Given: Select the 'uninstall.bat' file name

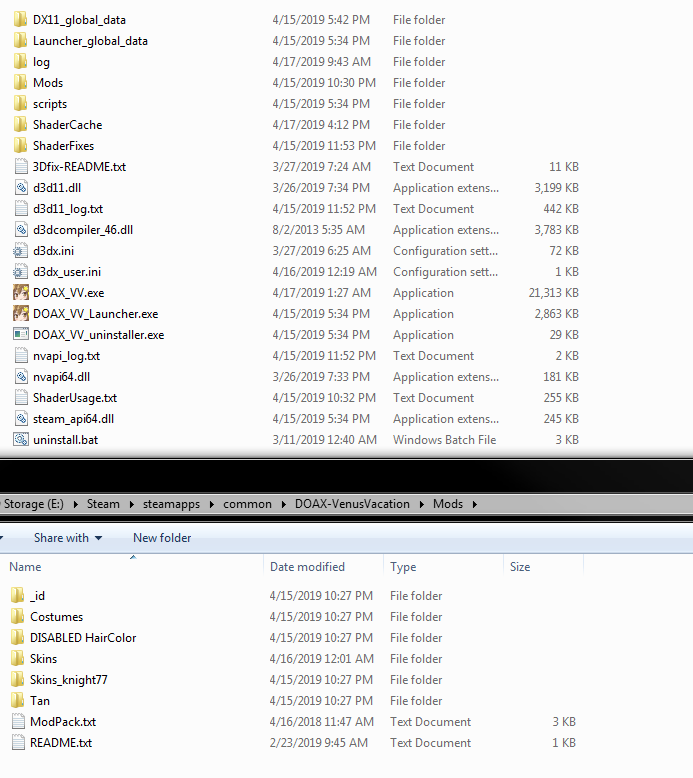Looking at the screenshot, I should (65, 440).
